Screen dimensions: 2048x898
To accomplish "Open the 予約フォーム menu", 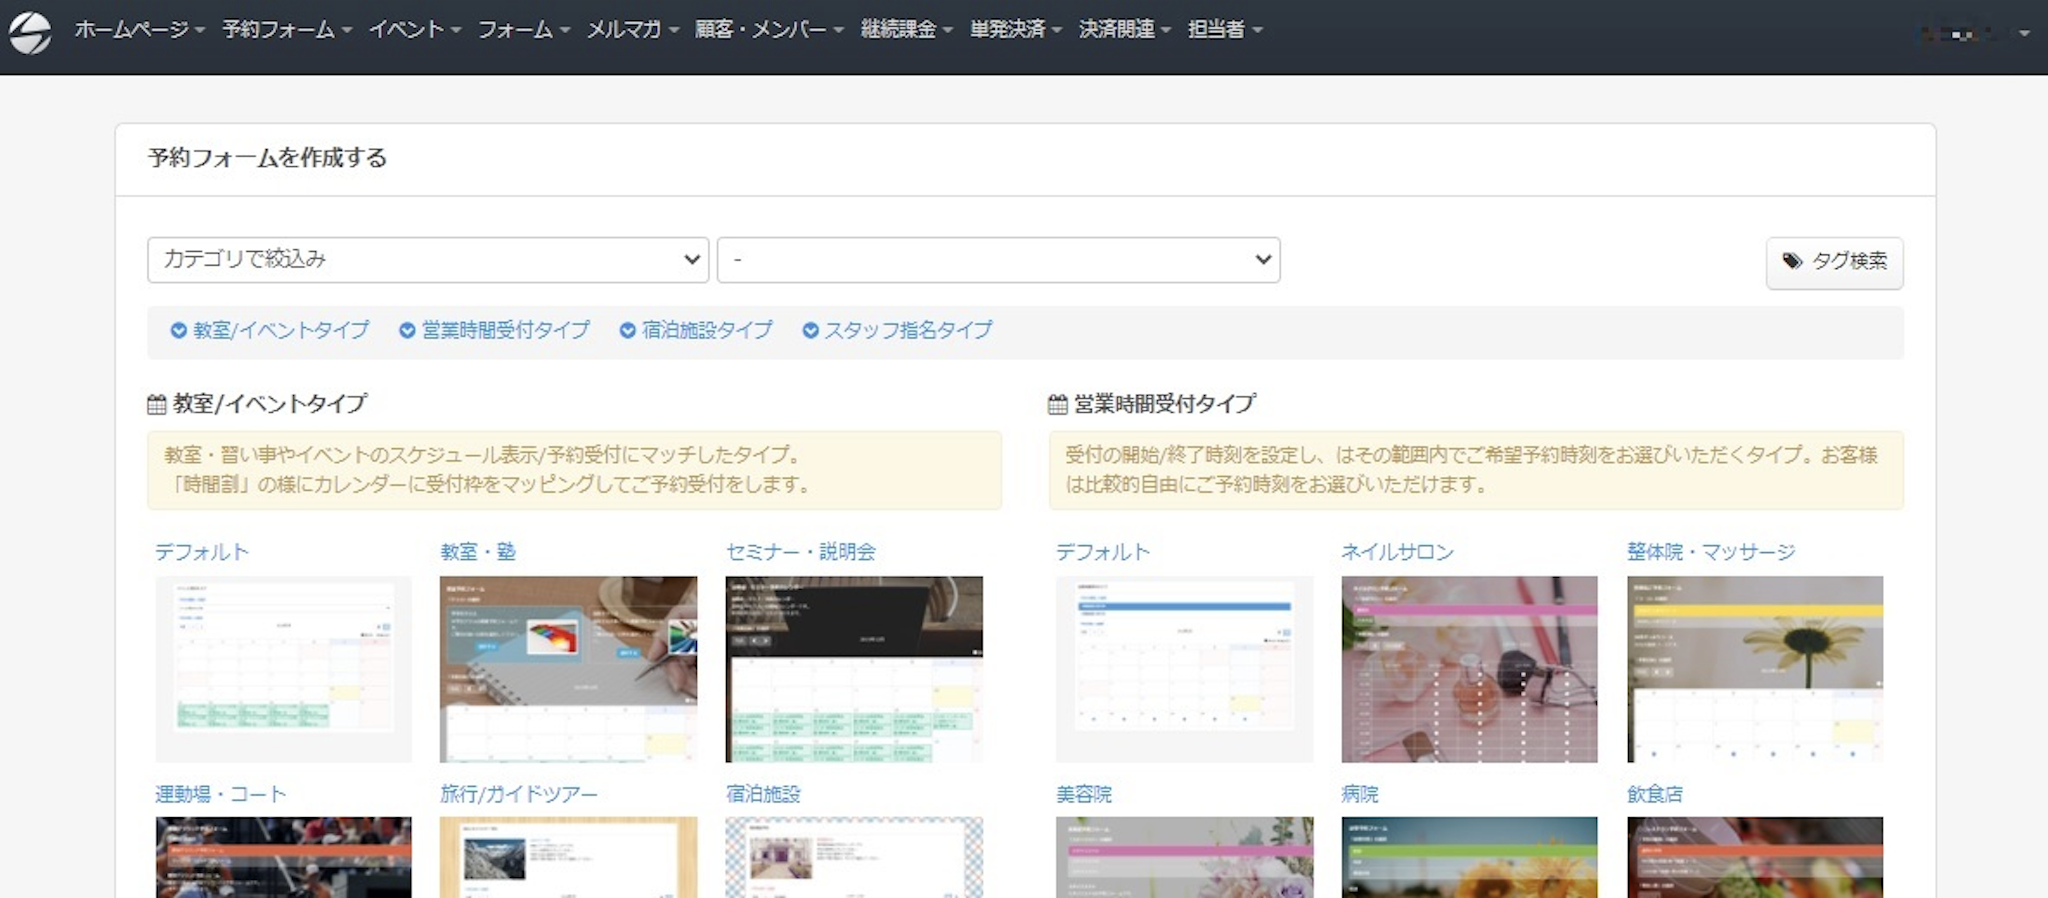I will point(287,30).
